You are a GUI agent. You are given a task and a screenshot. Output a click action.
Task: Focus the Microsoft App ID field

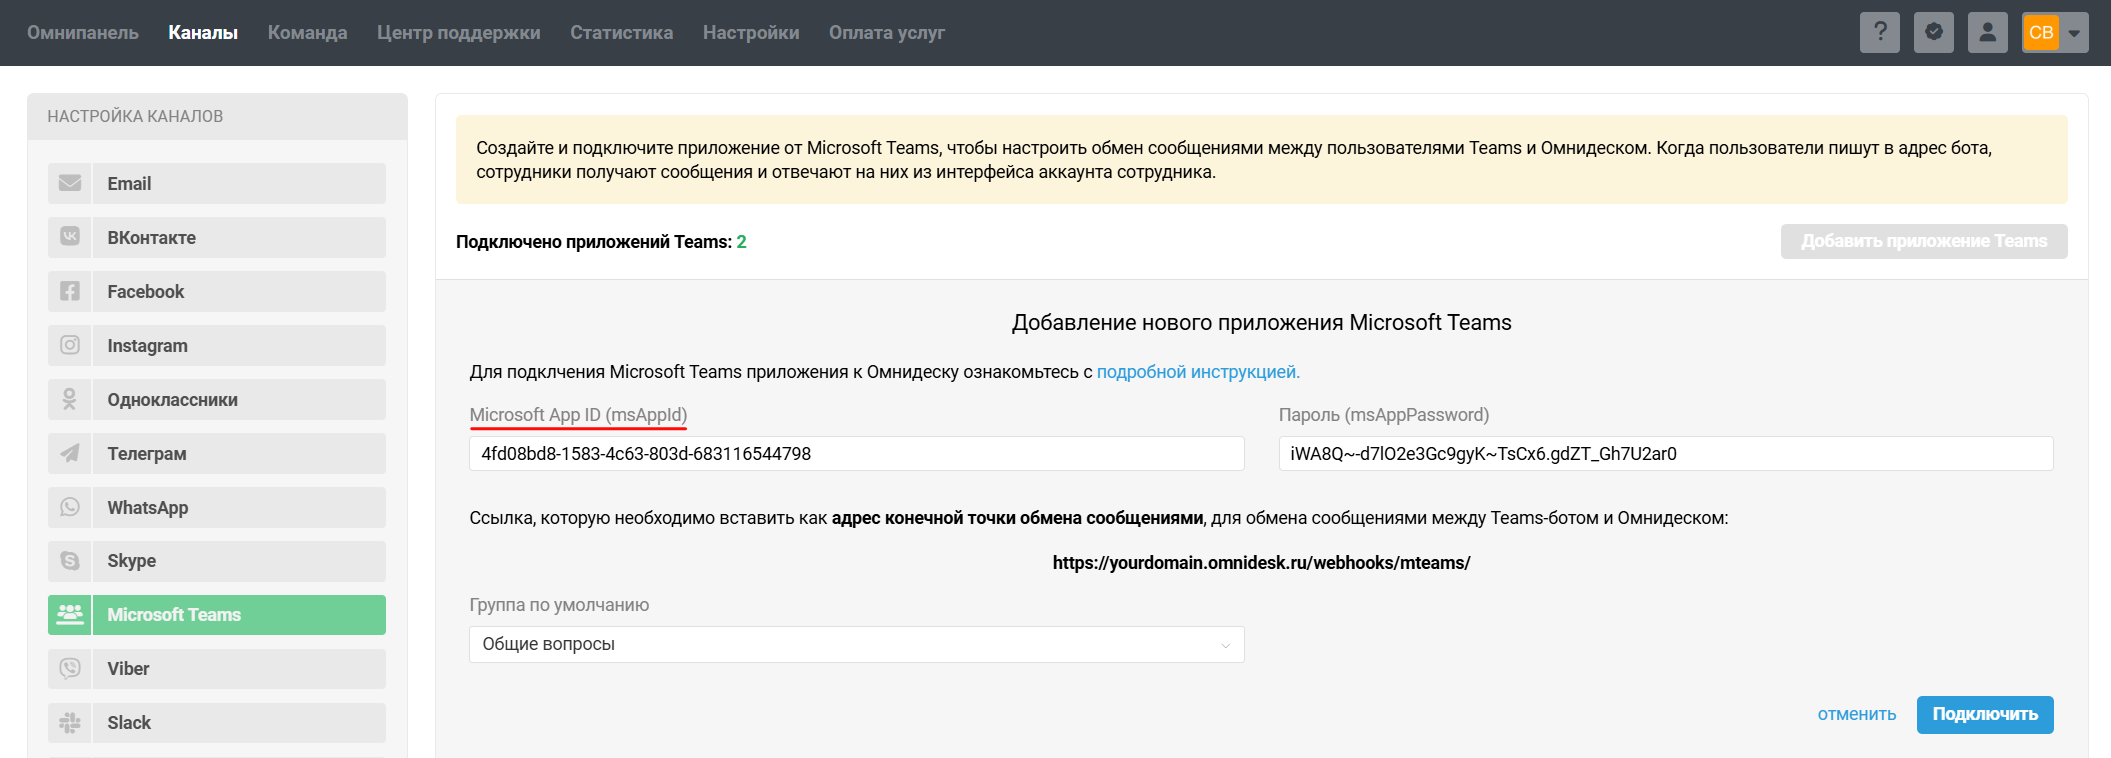pos(857,454)
